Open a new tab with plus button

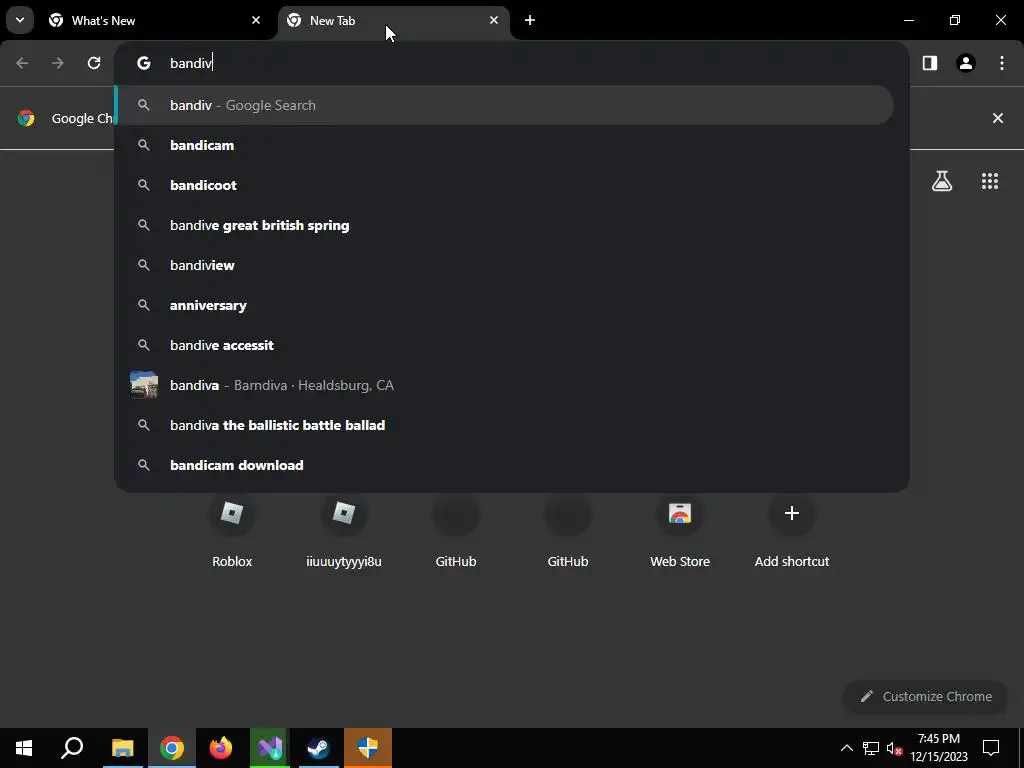(x=530, y=20)
